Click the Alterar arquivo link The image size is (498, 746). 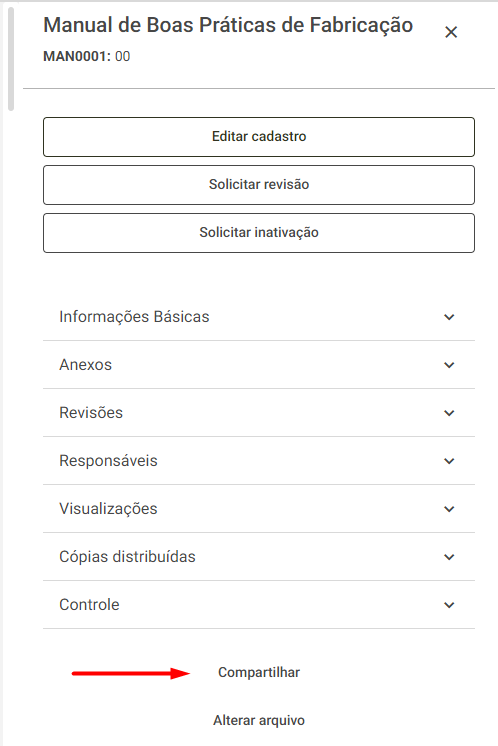(259, 720)
